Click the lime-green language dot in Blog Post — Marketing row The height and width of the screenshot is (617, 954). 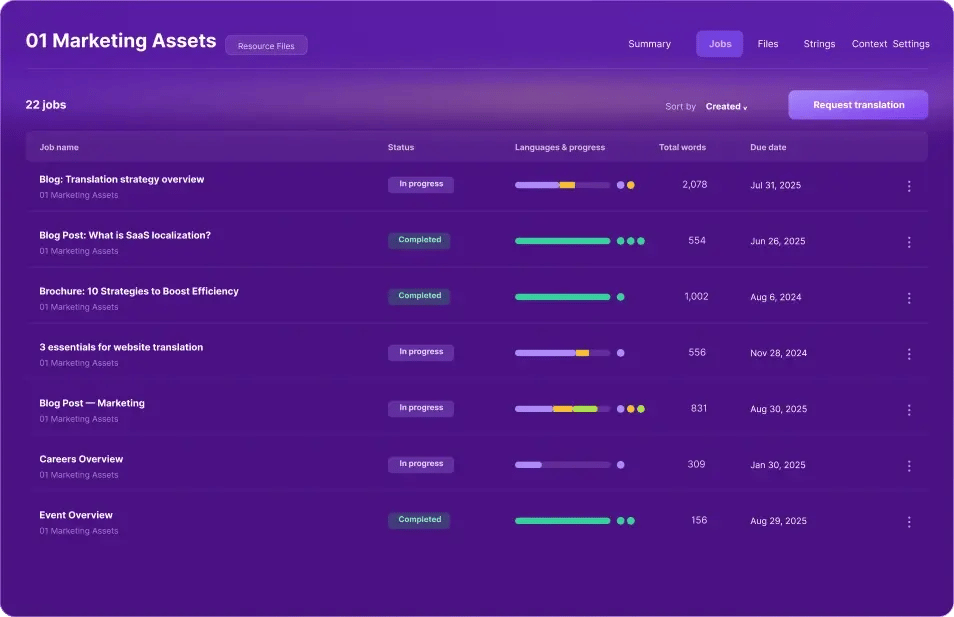[641, 409]
